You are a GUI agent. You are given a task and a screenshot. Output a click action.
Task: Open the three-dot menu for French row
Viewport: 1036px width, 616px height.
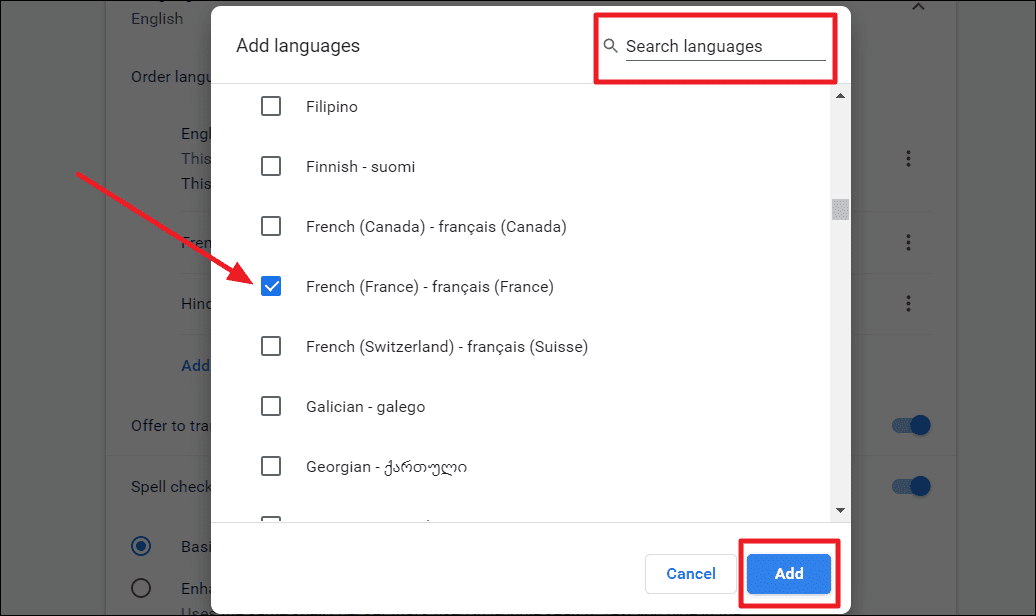[x=908, y=243]
